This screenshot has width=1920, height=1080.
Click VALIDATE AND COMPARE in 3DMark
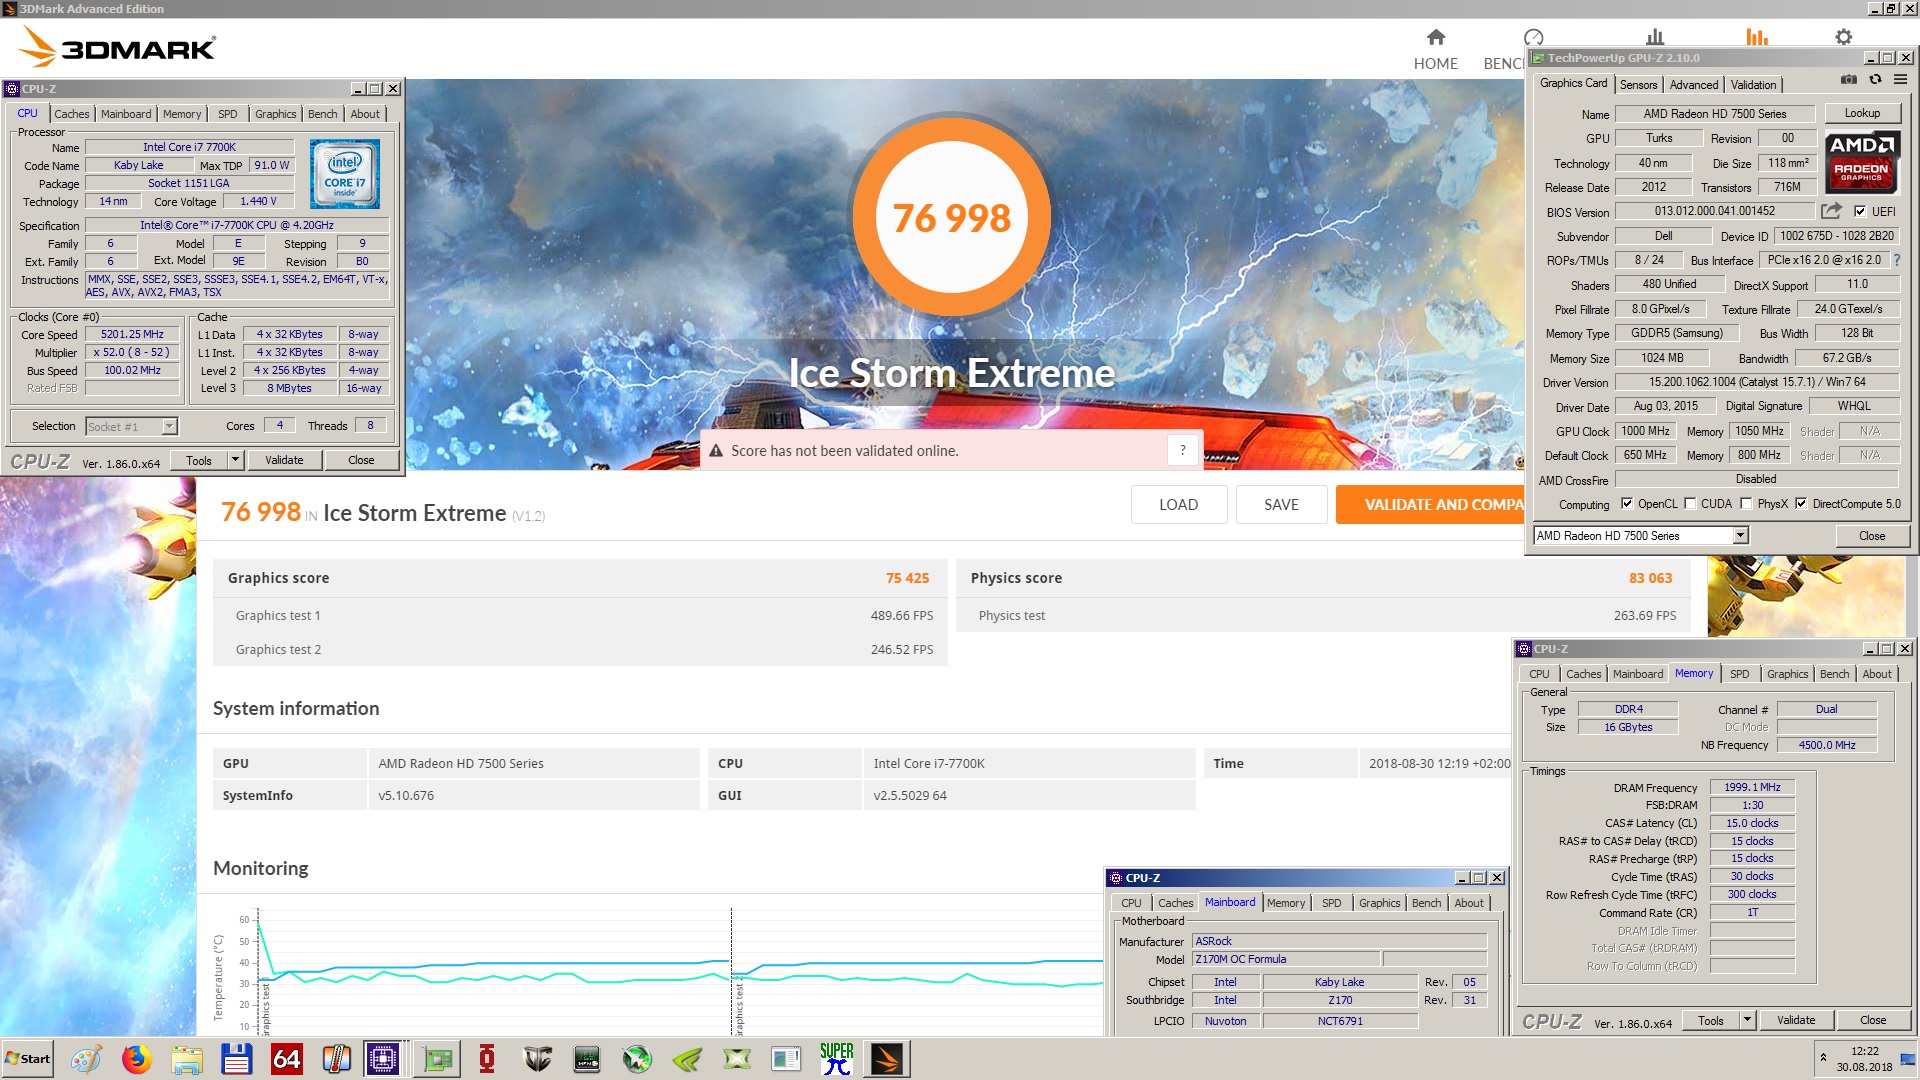[1430, 505]
